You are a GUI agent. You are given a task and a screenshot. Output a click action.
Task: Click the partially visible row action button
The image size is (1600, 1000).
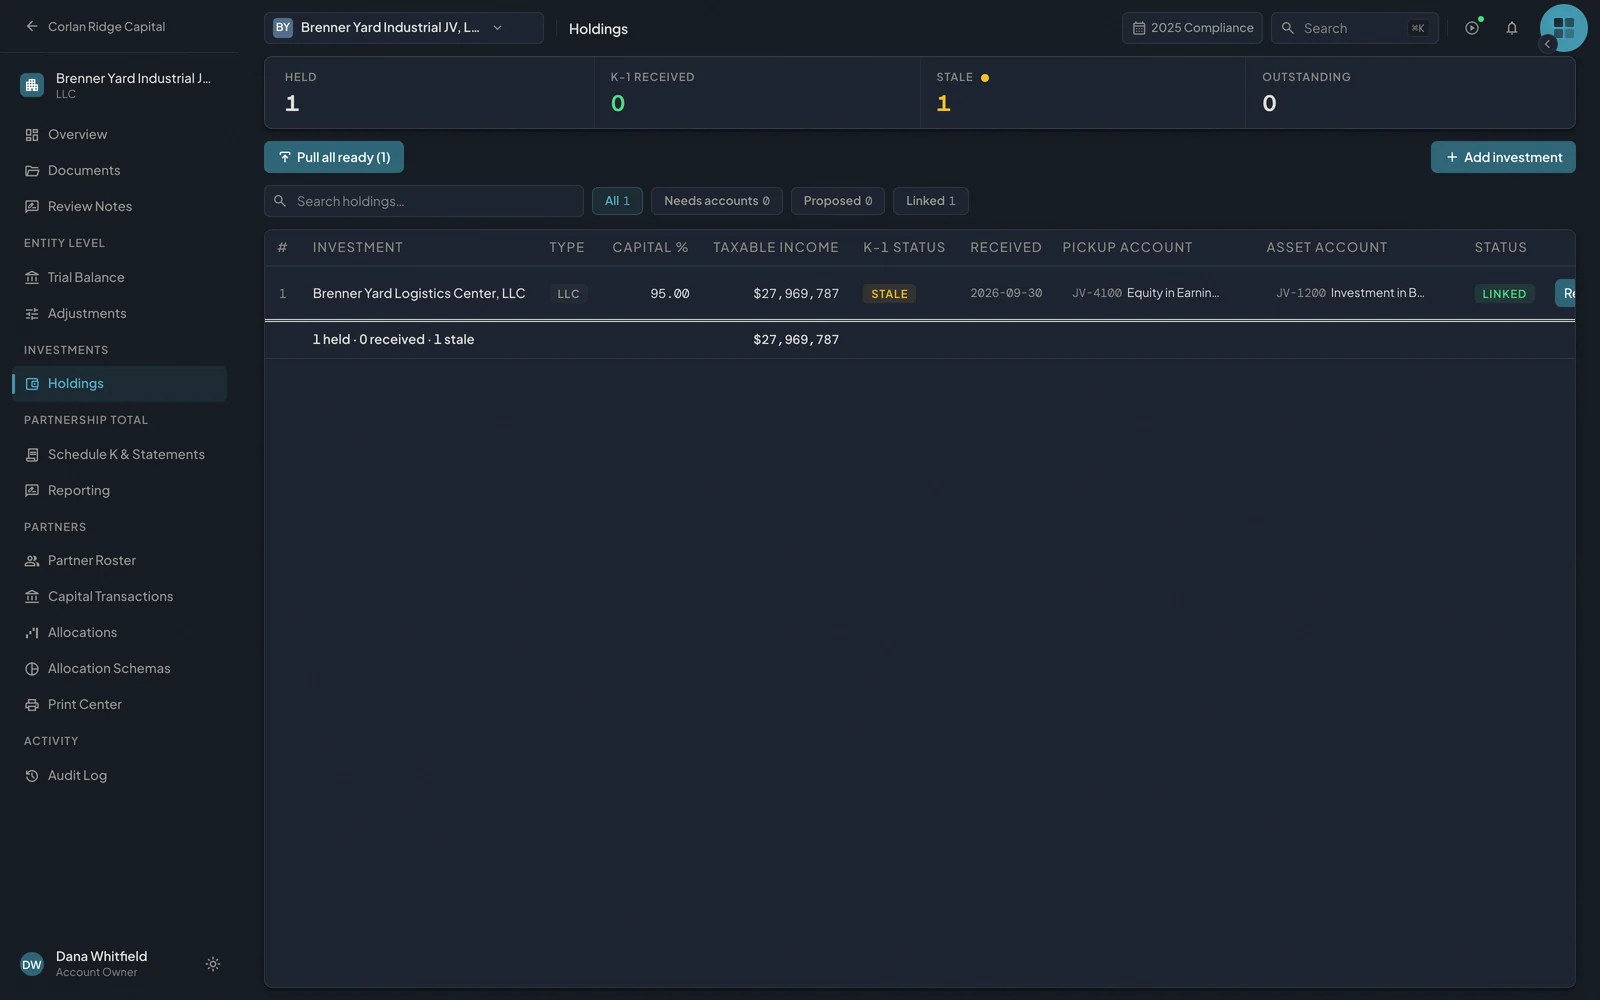point(1565,293)
